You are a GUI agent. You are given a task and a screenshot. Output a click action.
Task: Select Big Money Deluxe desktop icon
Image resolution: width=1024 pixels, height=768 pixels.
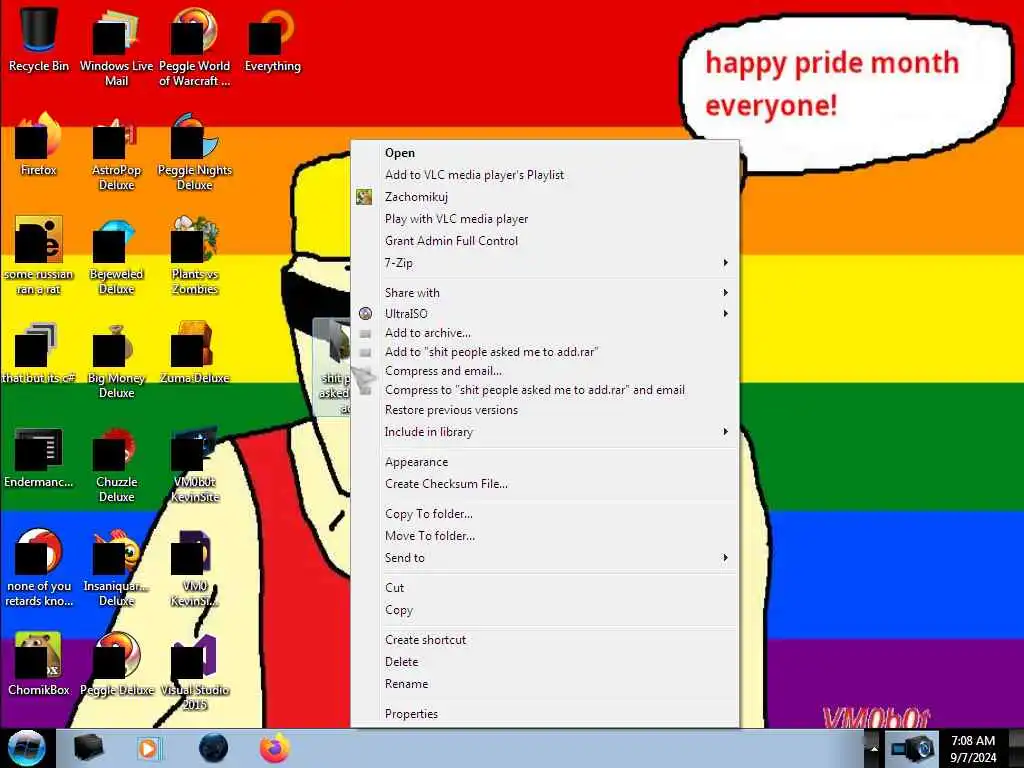tap(116, 360)
